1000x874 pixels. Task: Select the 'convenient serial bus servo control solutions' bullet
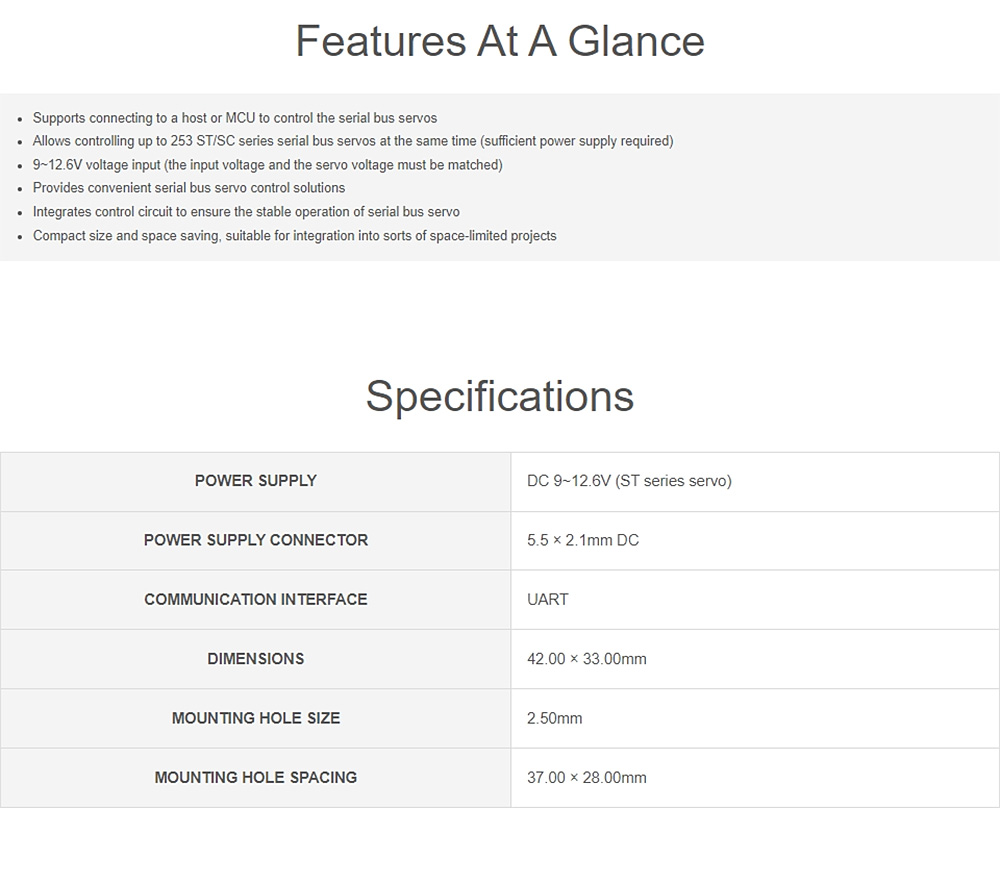189,188
